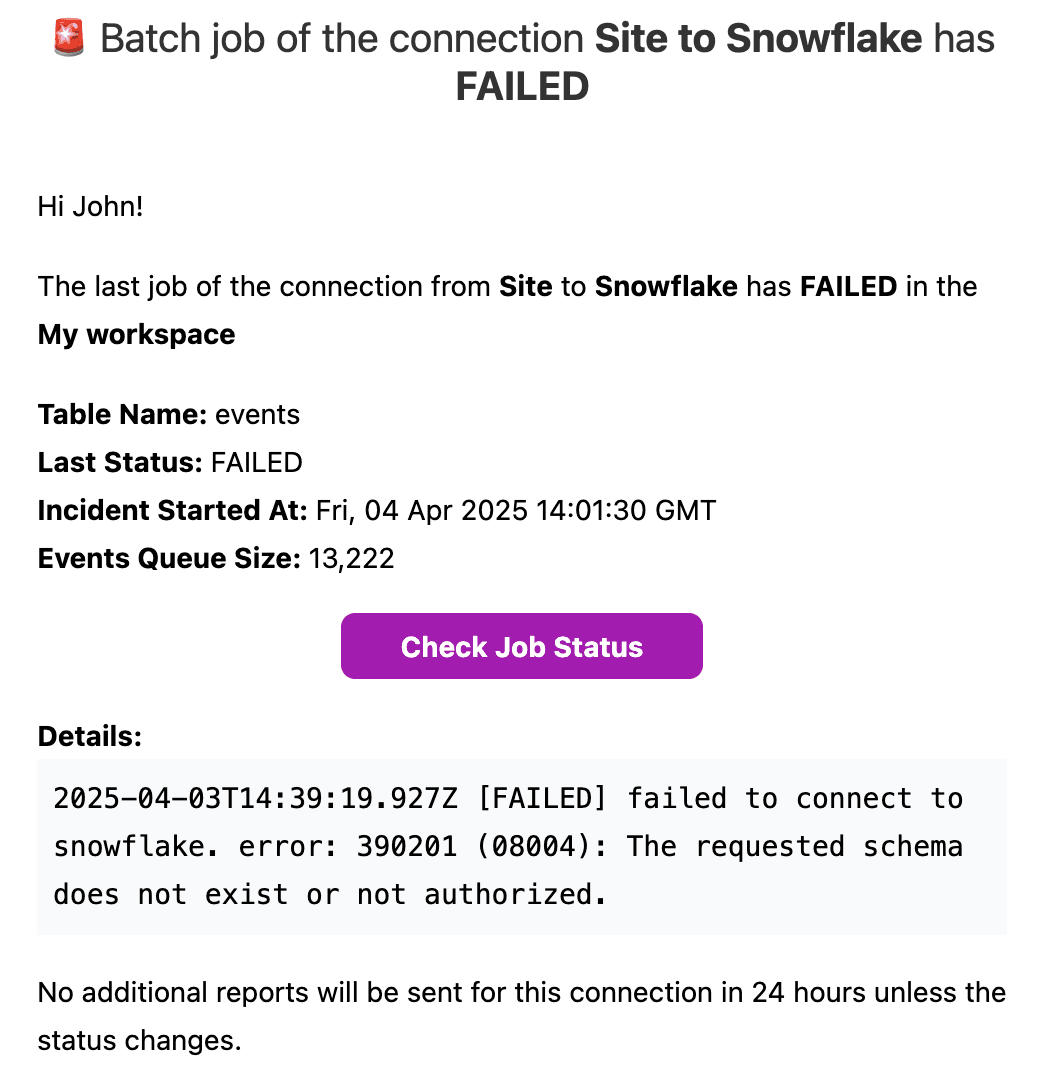Screen dimensions: 1040x1076
Task: Click the red siren alert icon
Action: tap(69, 38)
